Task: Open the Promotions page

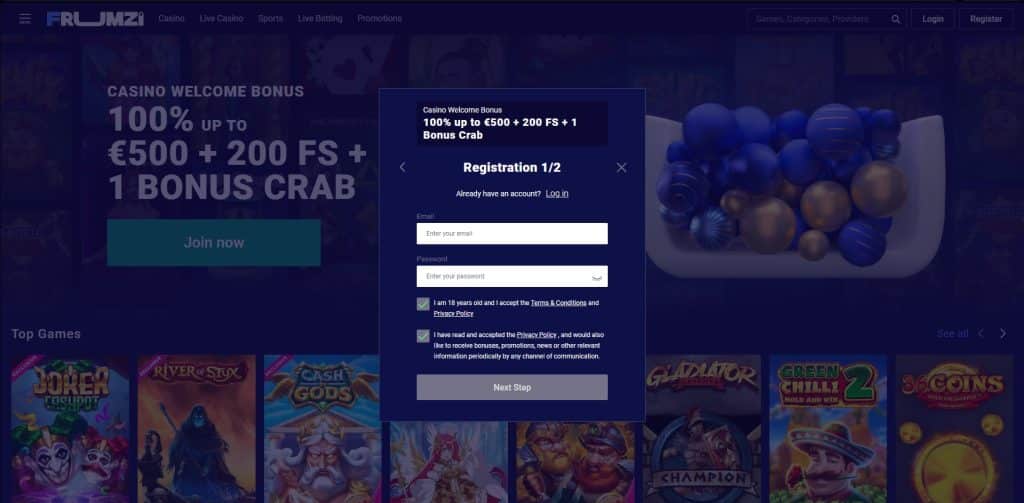Action: [x=379, y=19]
